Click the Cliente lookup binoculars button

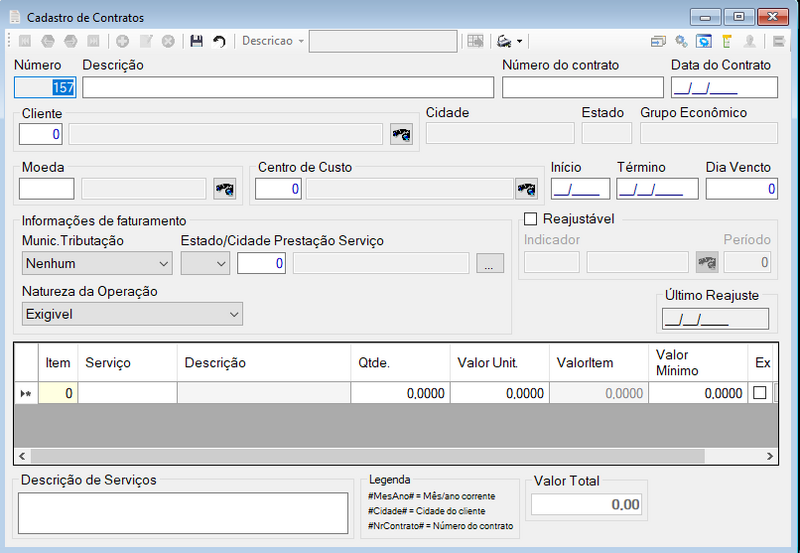click(x=402, y=135)
